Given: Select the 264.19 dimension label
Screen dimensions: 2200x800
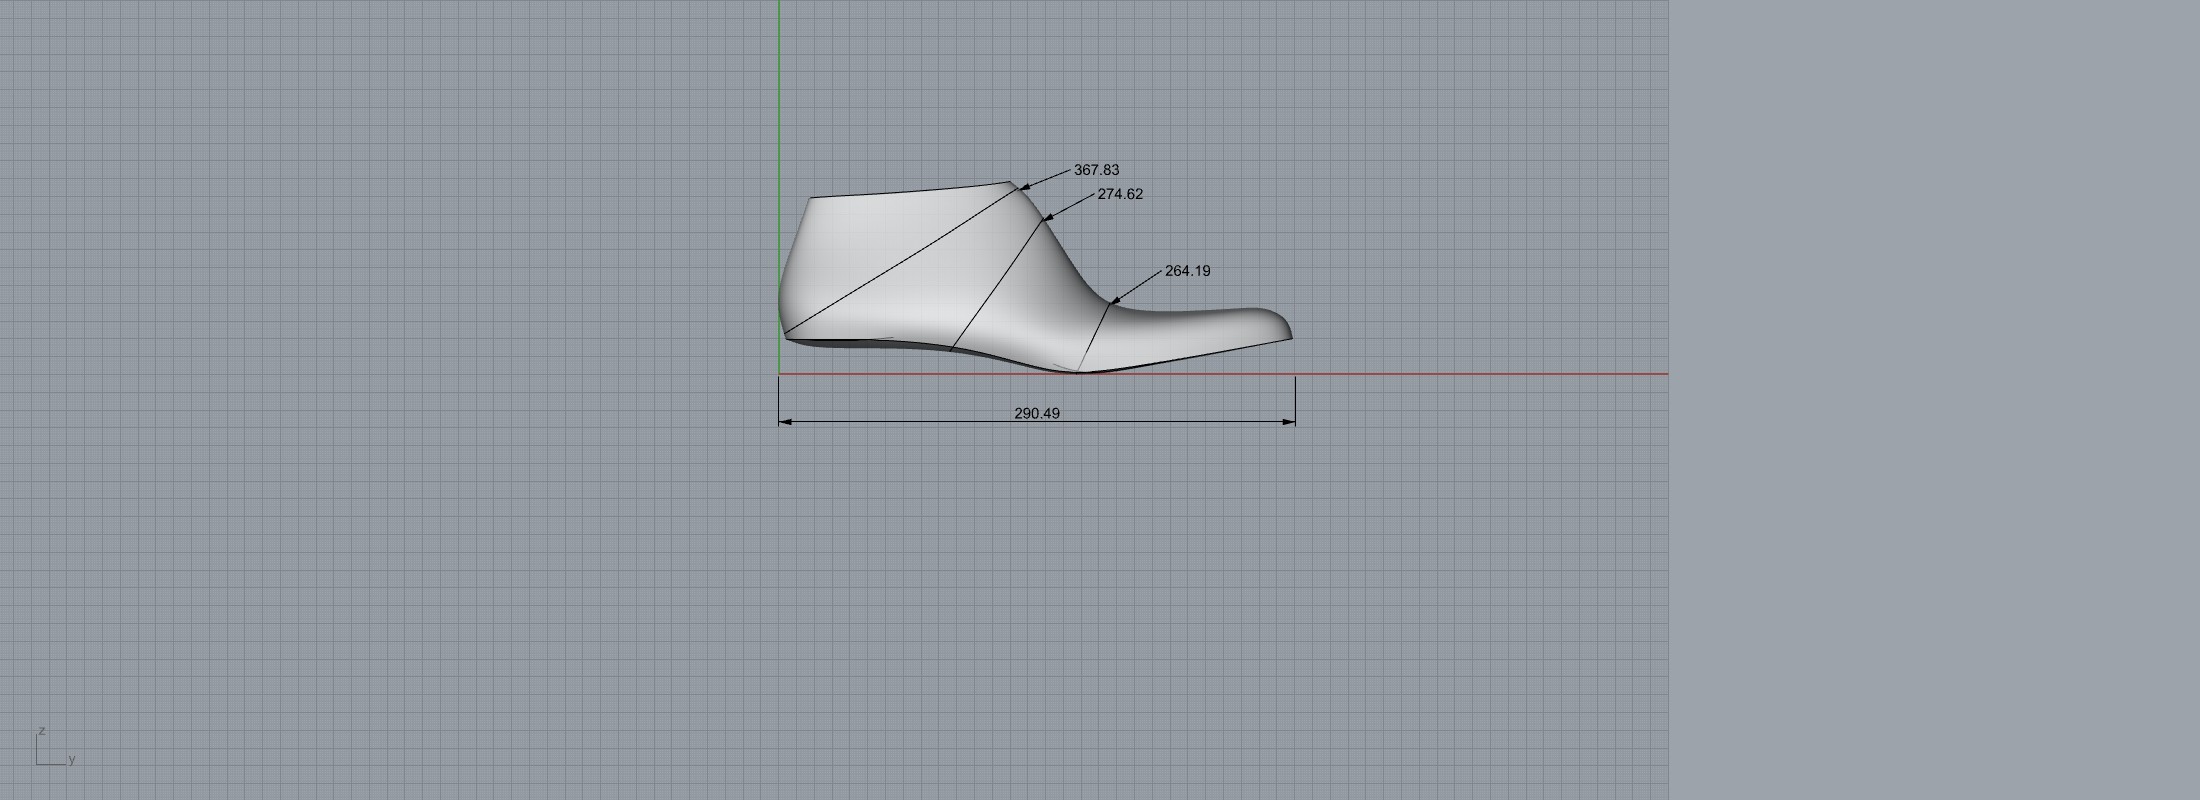Looking at the screenshot, I should [1187, 271].
